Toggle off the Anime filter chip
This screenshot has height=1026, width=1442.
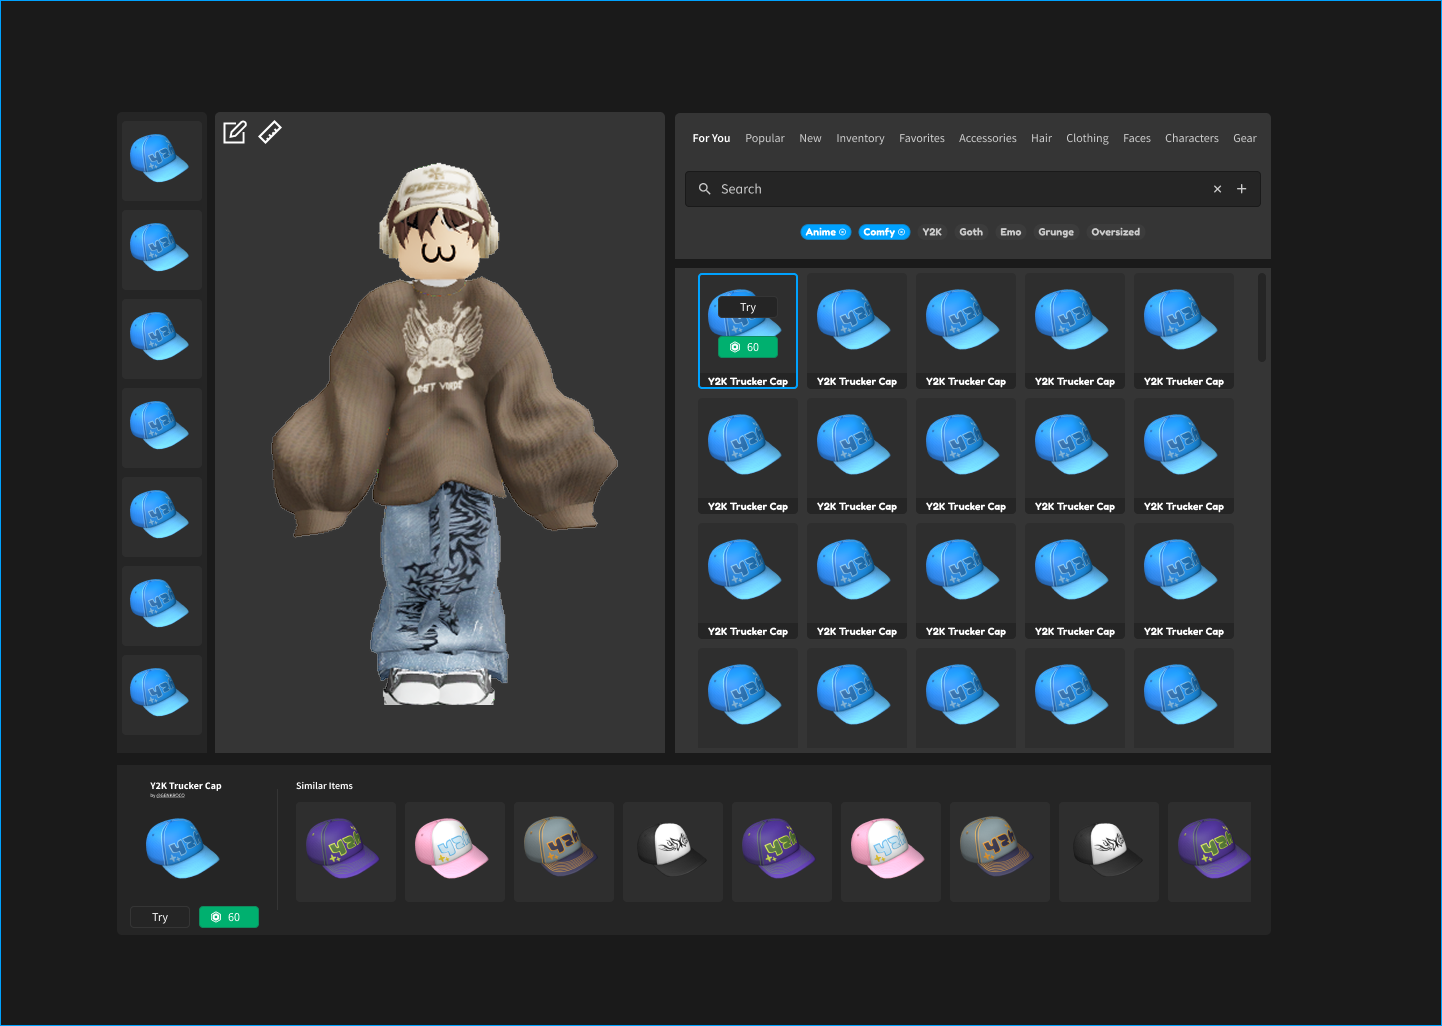[825, 232]
